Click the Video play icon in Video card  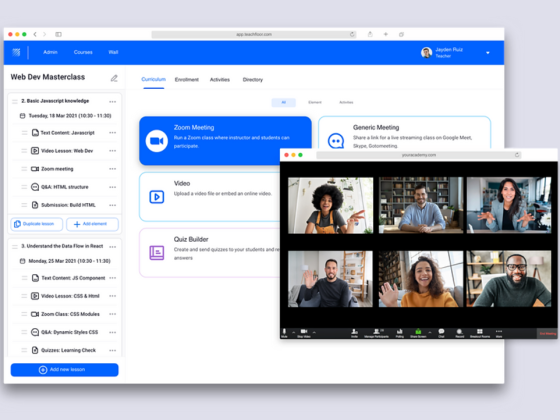click(x=156, y=197)
